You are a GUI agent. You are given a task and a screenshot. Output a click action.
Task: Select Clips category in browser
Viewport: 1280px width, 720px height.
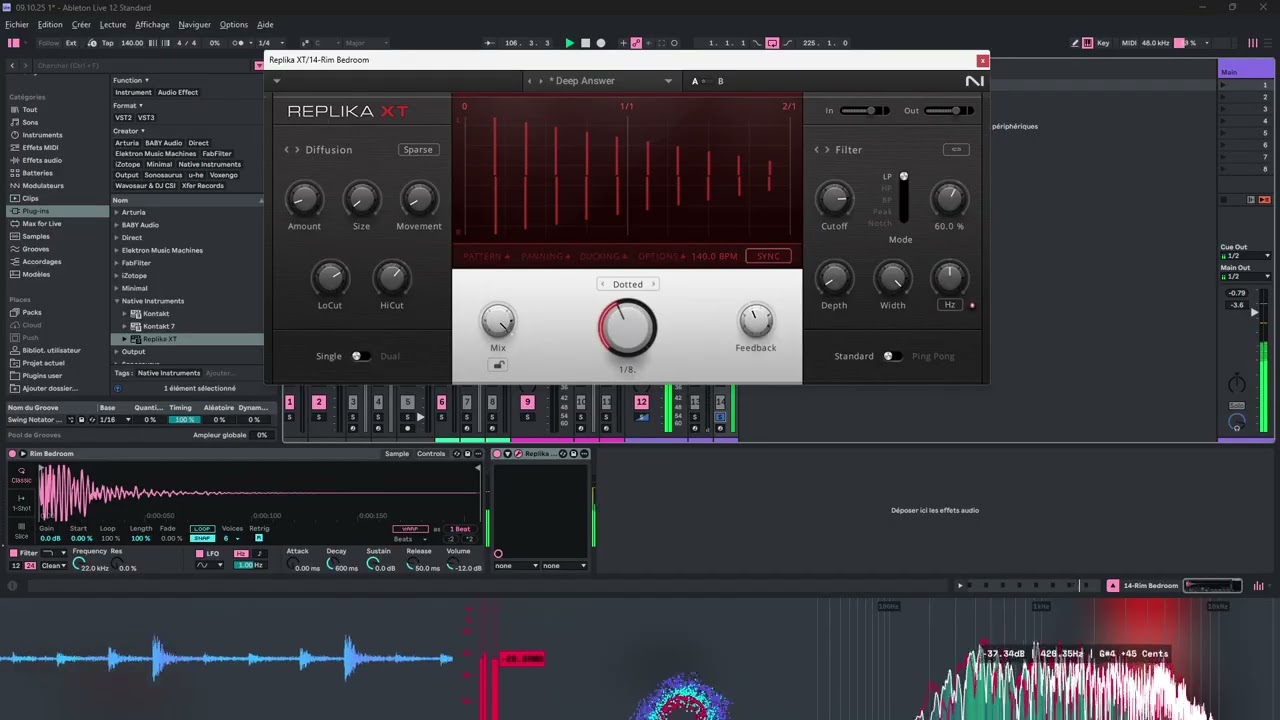[x=30, y=198]
